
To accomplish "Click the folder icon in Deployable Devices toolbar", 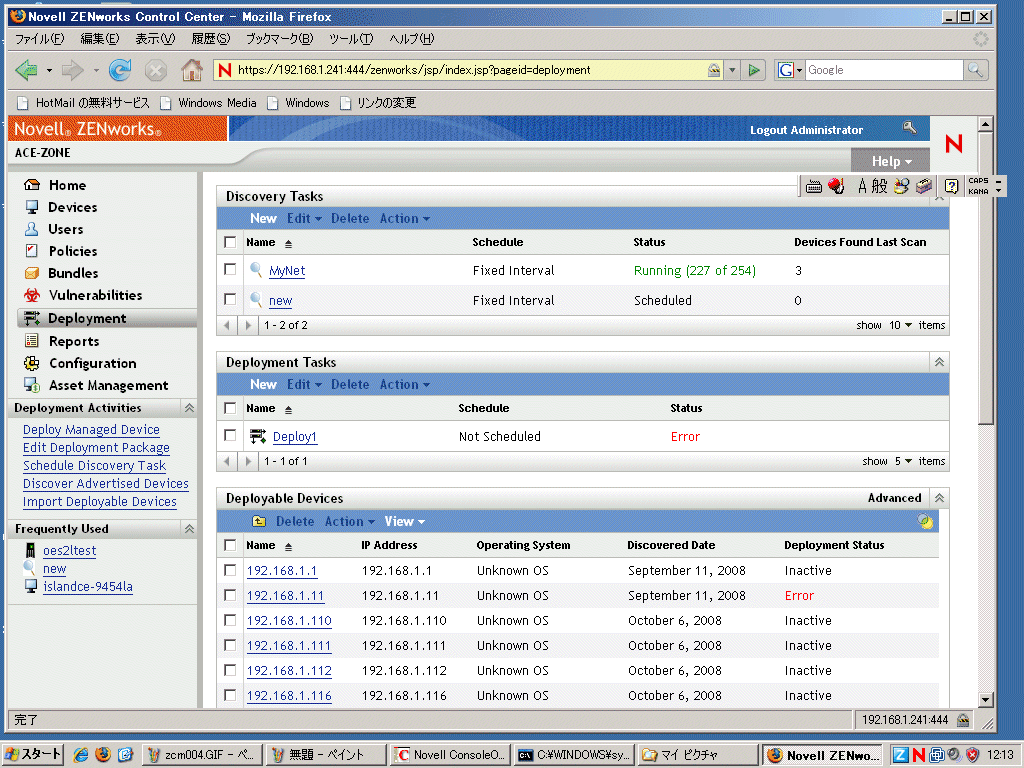I will [259, 521].
